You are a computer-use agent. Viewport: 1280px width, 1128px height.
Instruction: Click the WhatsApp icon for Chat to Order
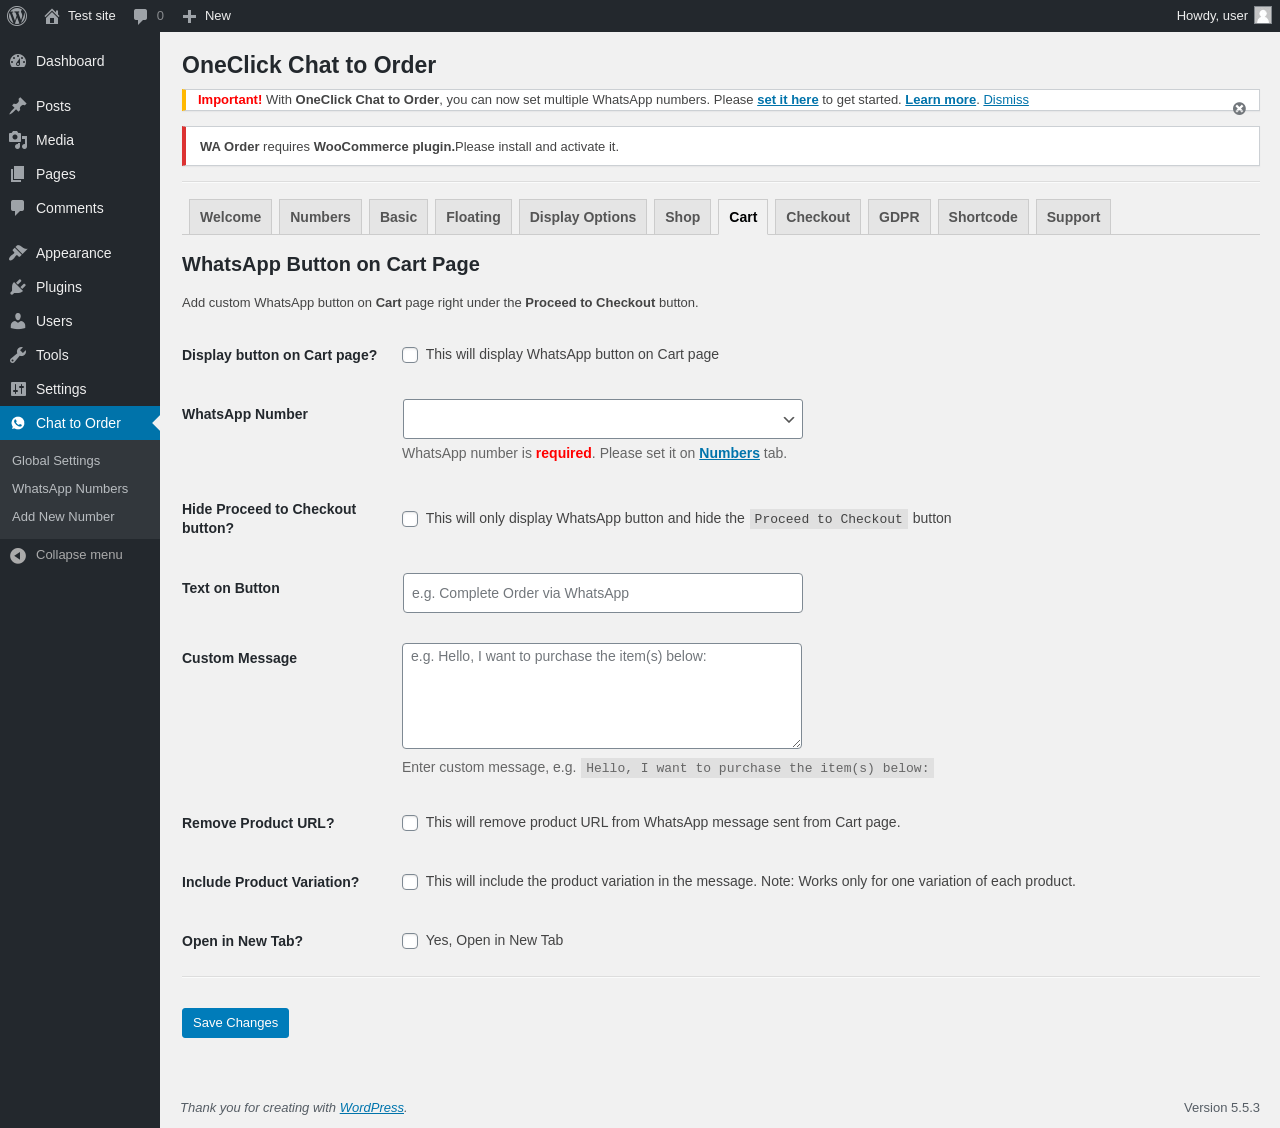18,423
